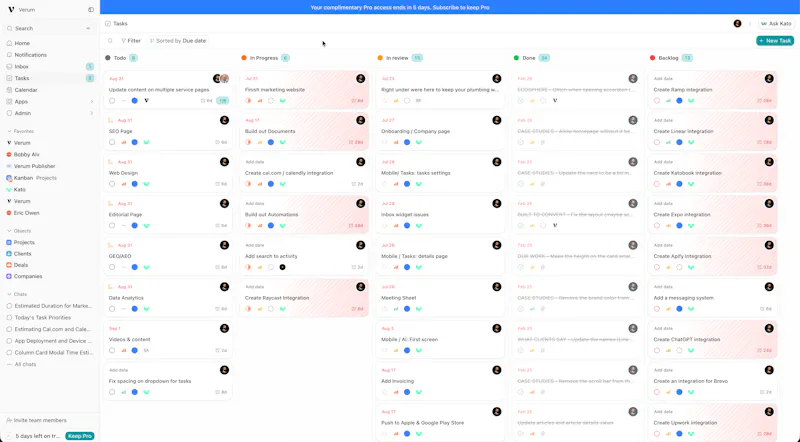
Task: Toggle status circle on Data Analytics card
Action: click(x=112, y=309)
